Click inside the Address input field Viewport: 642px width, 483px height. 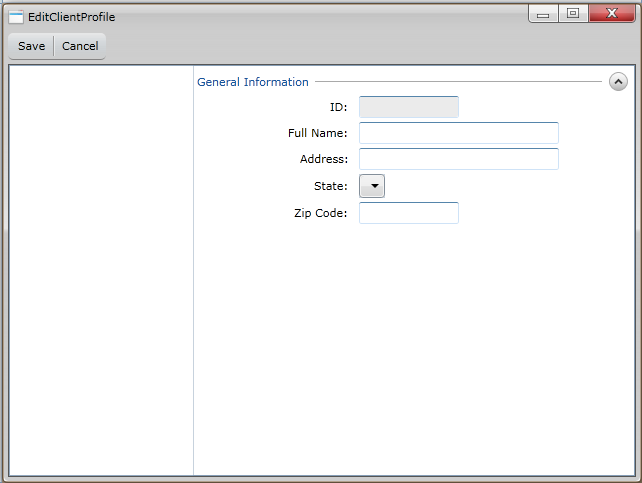tap(459, 159)
